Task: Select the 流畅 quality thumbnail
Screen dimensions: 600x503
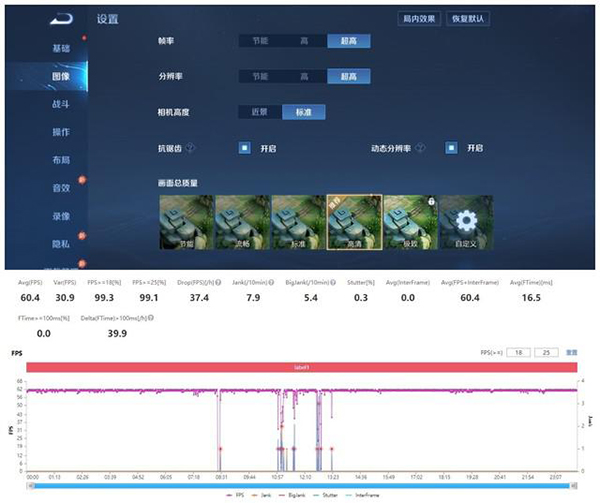Action: point(240,221)
